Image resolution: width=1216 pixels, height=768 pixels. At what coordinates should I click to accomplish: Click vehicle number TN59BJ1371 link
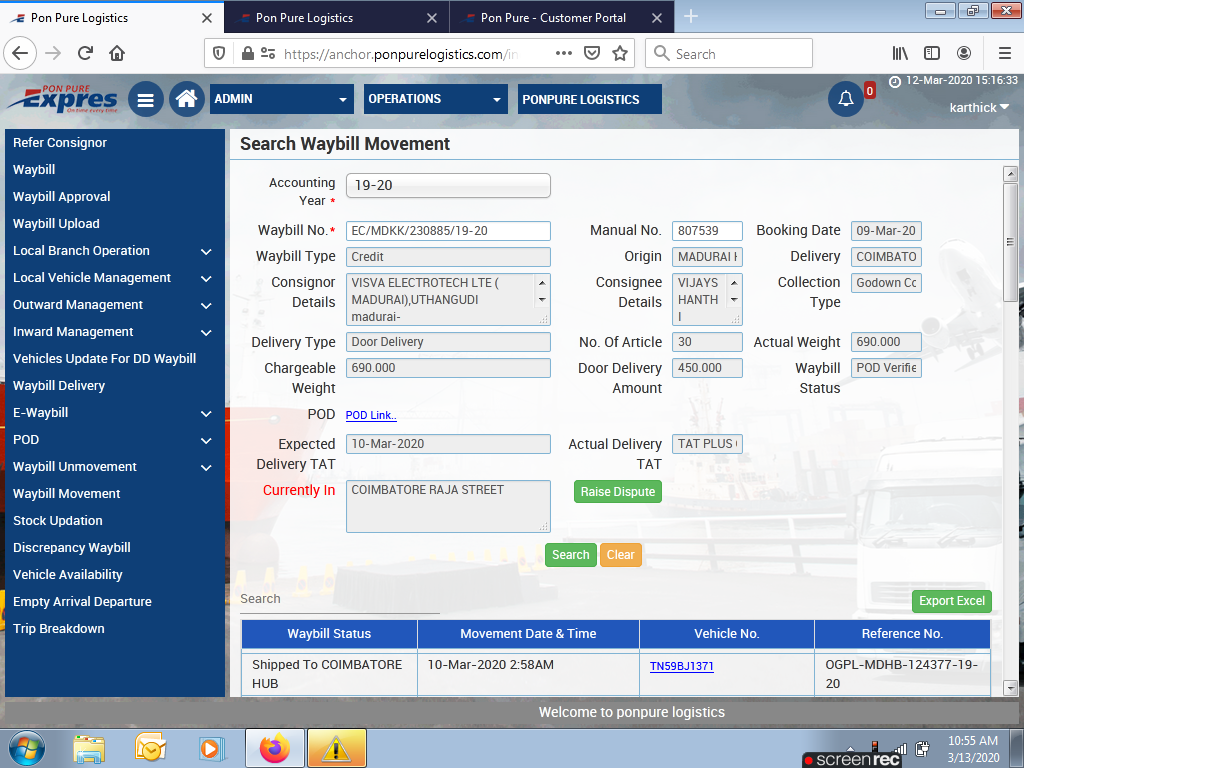point(682,666)
